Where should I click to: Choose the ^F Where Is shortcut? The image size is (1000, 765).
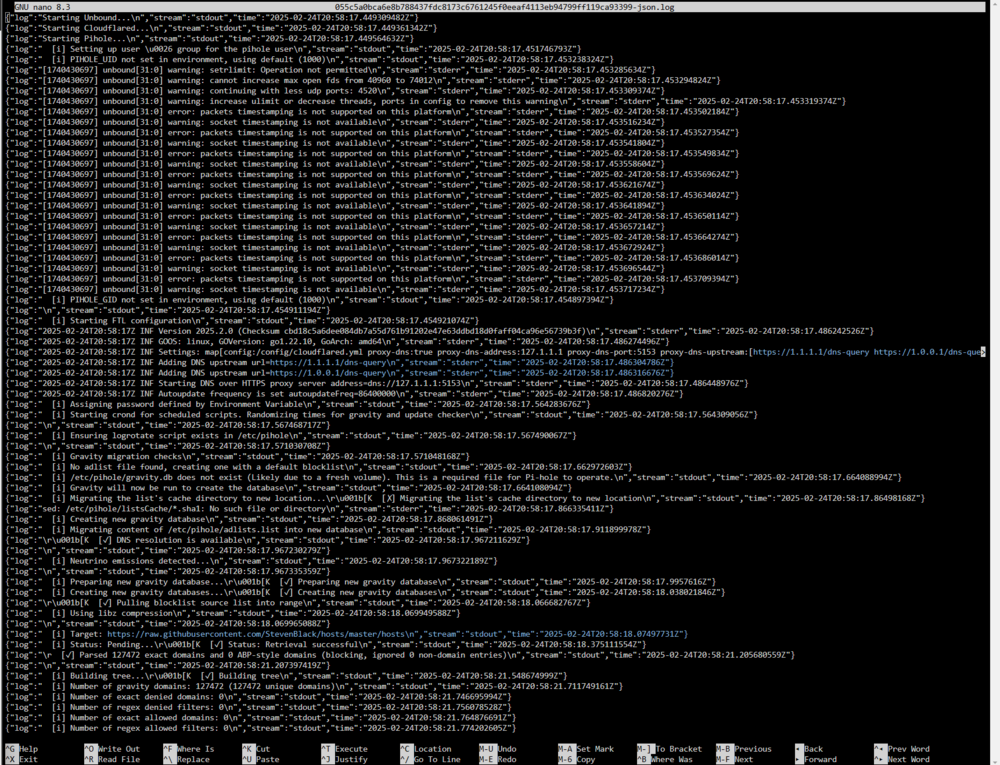tap(189, 749)
